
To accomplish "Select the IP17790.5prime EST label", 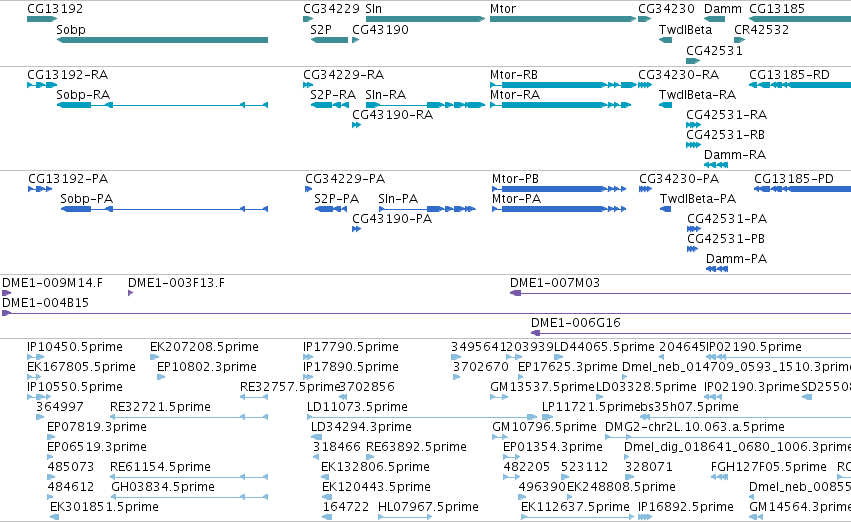I will (351, 347).
